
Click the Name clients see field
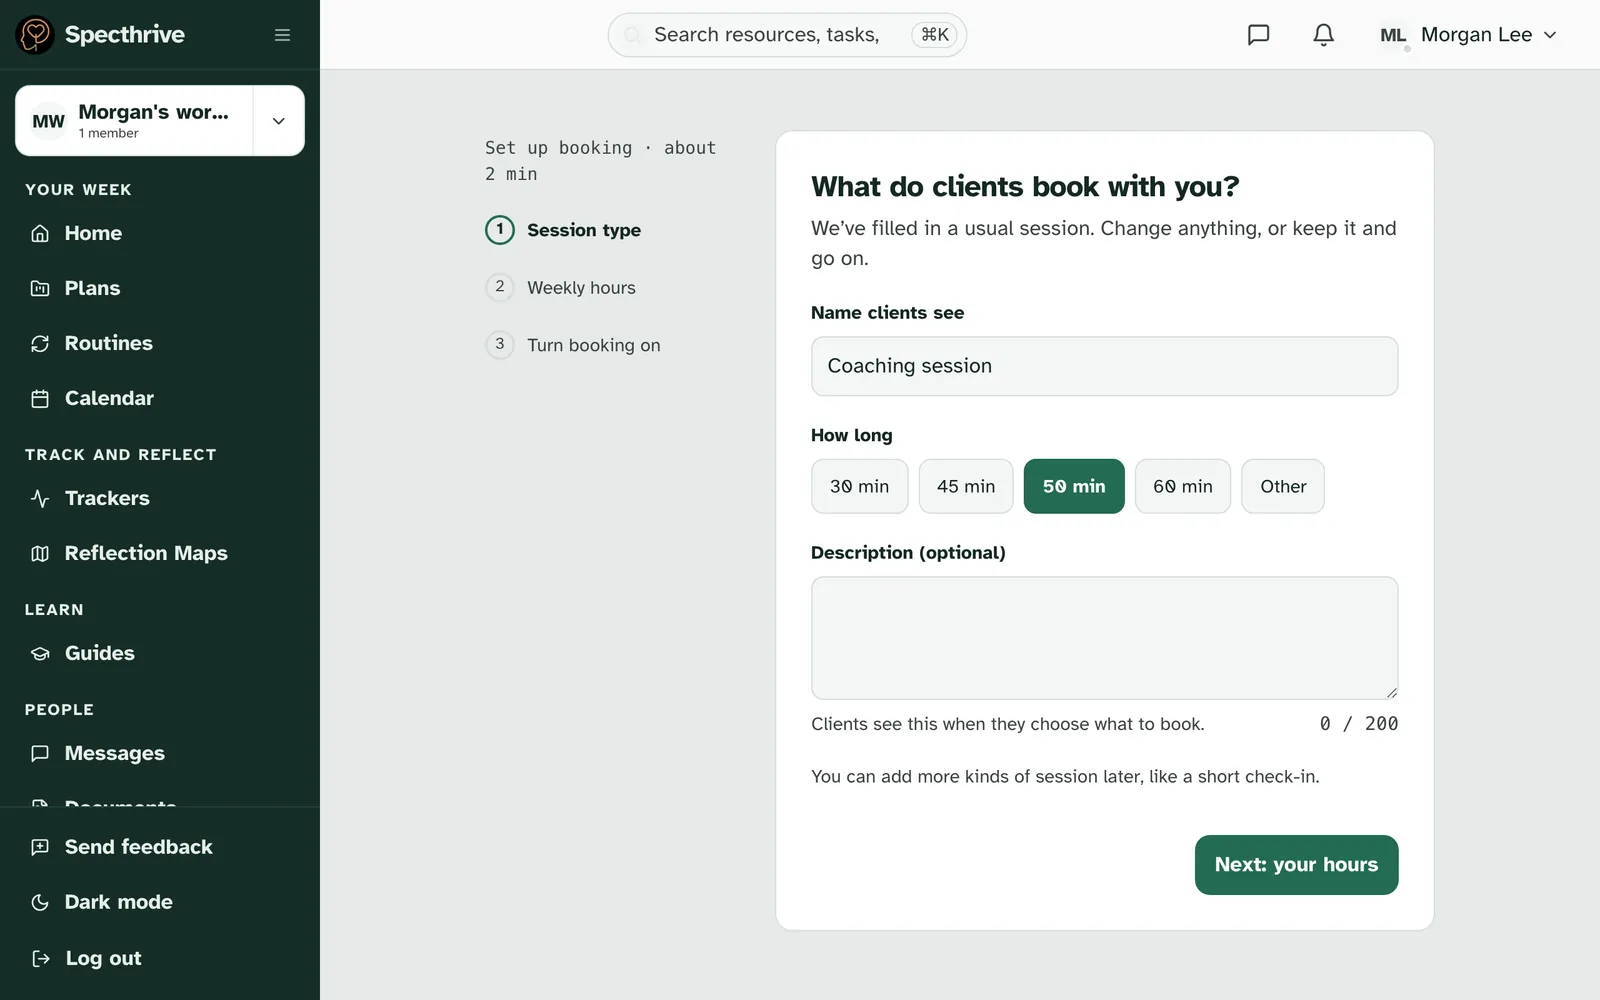click(1104, 366)
